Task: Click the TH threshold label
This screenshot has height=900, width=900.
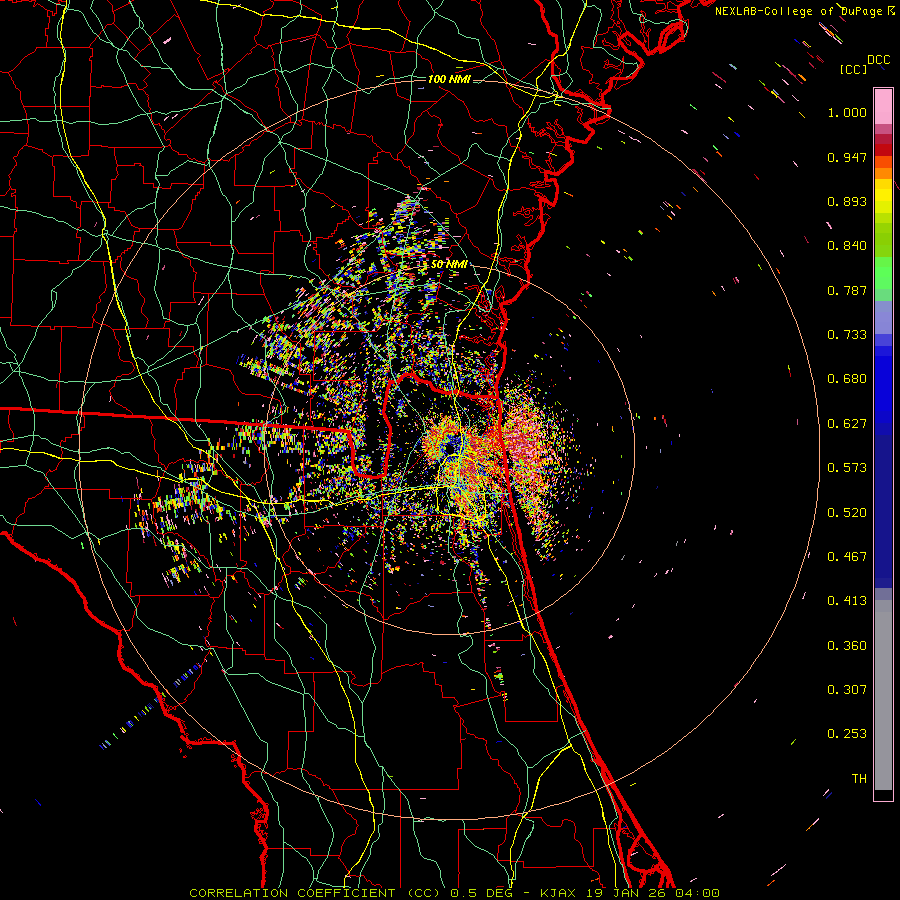Action: point(859,779)
